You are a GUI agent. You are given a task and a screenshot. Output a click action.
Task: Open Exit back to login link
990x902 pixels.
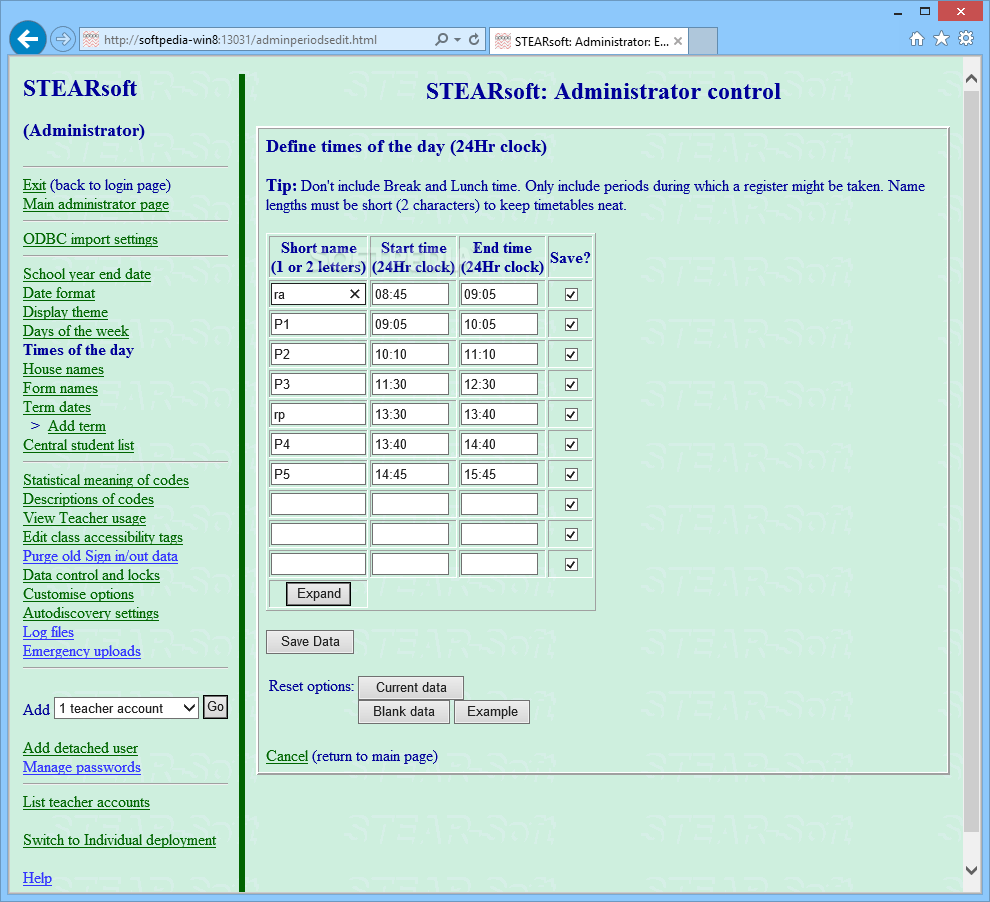click(x=34, y=185)
